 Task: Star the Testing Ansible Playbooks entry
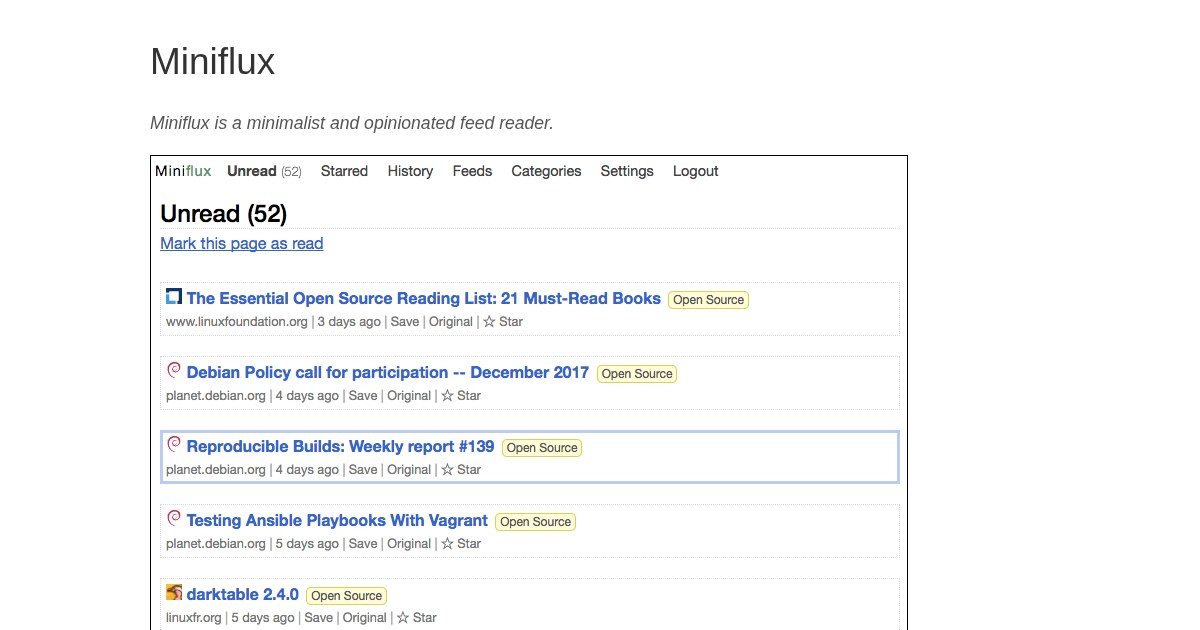coord(461,544)
